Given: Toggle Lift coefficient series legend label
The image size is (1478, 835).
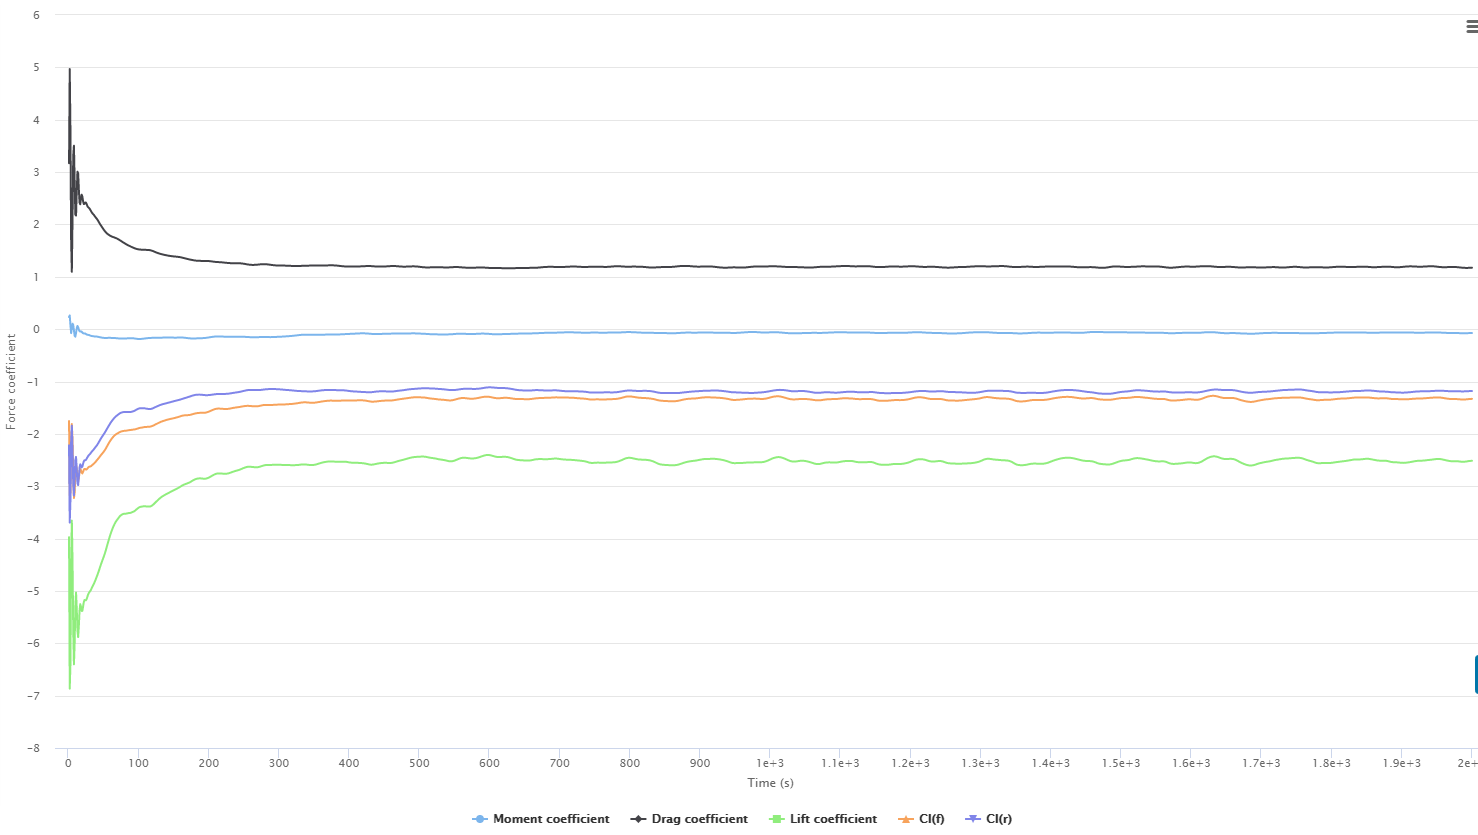Looking at the screenshot, I should click(x=833, y=819).
